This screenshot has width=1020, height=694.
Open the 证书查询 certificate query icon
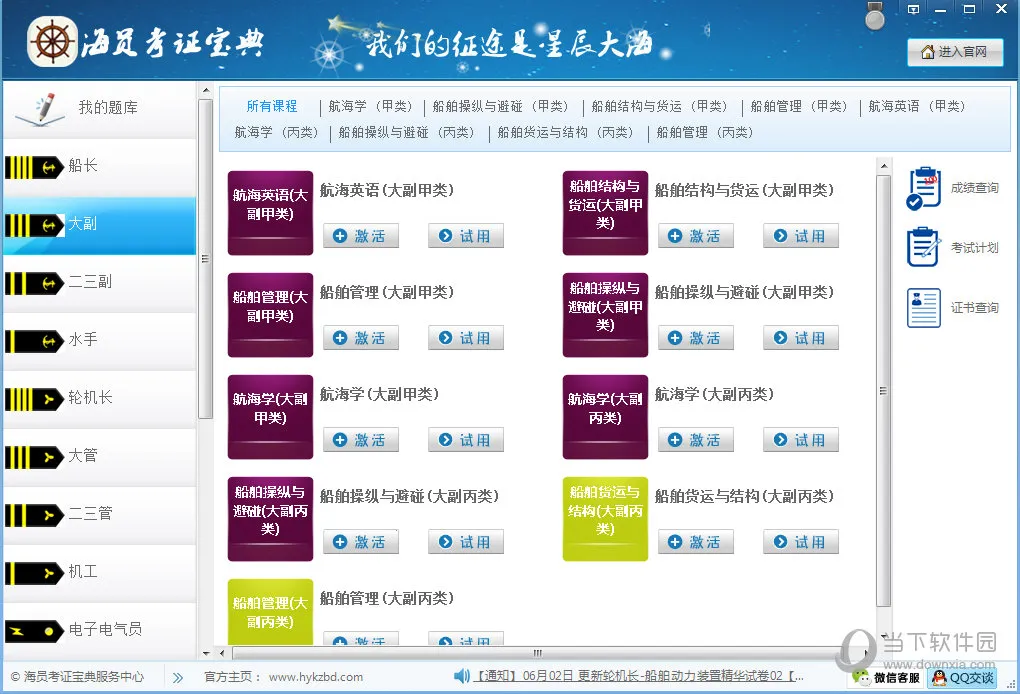point(924,307)
